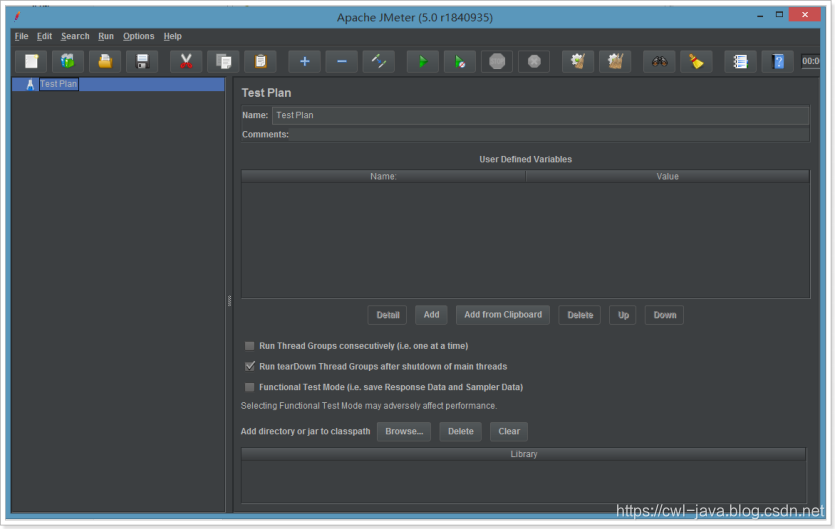Maximize the JMeter window

coord(779,14)
